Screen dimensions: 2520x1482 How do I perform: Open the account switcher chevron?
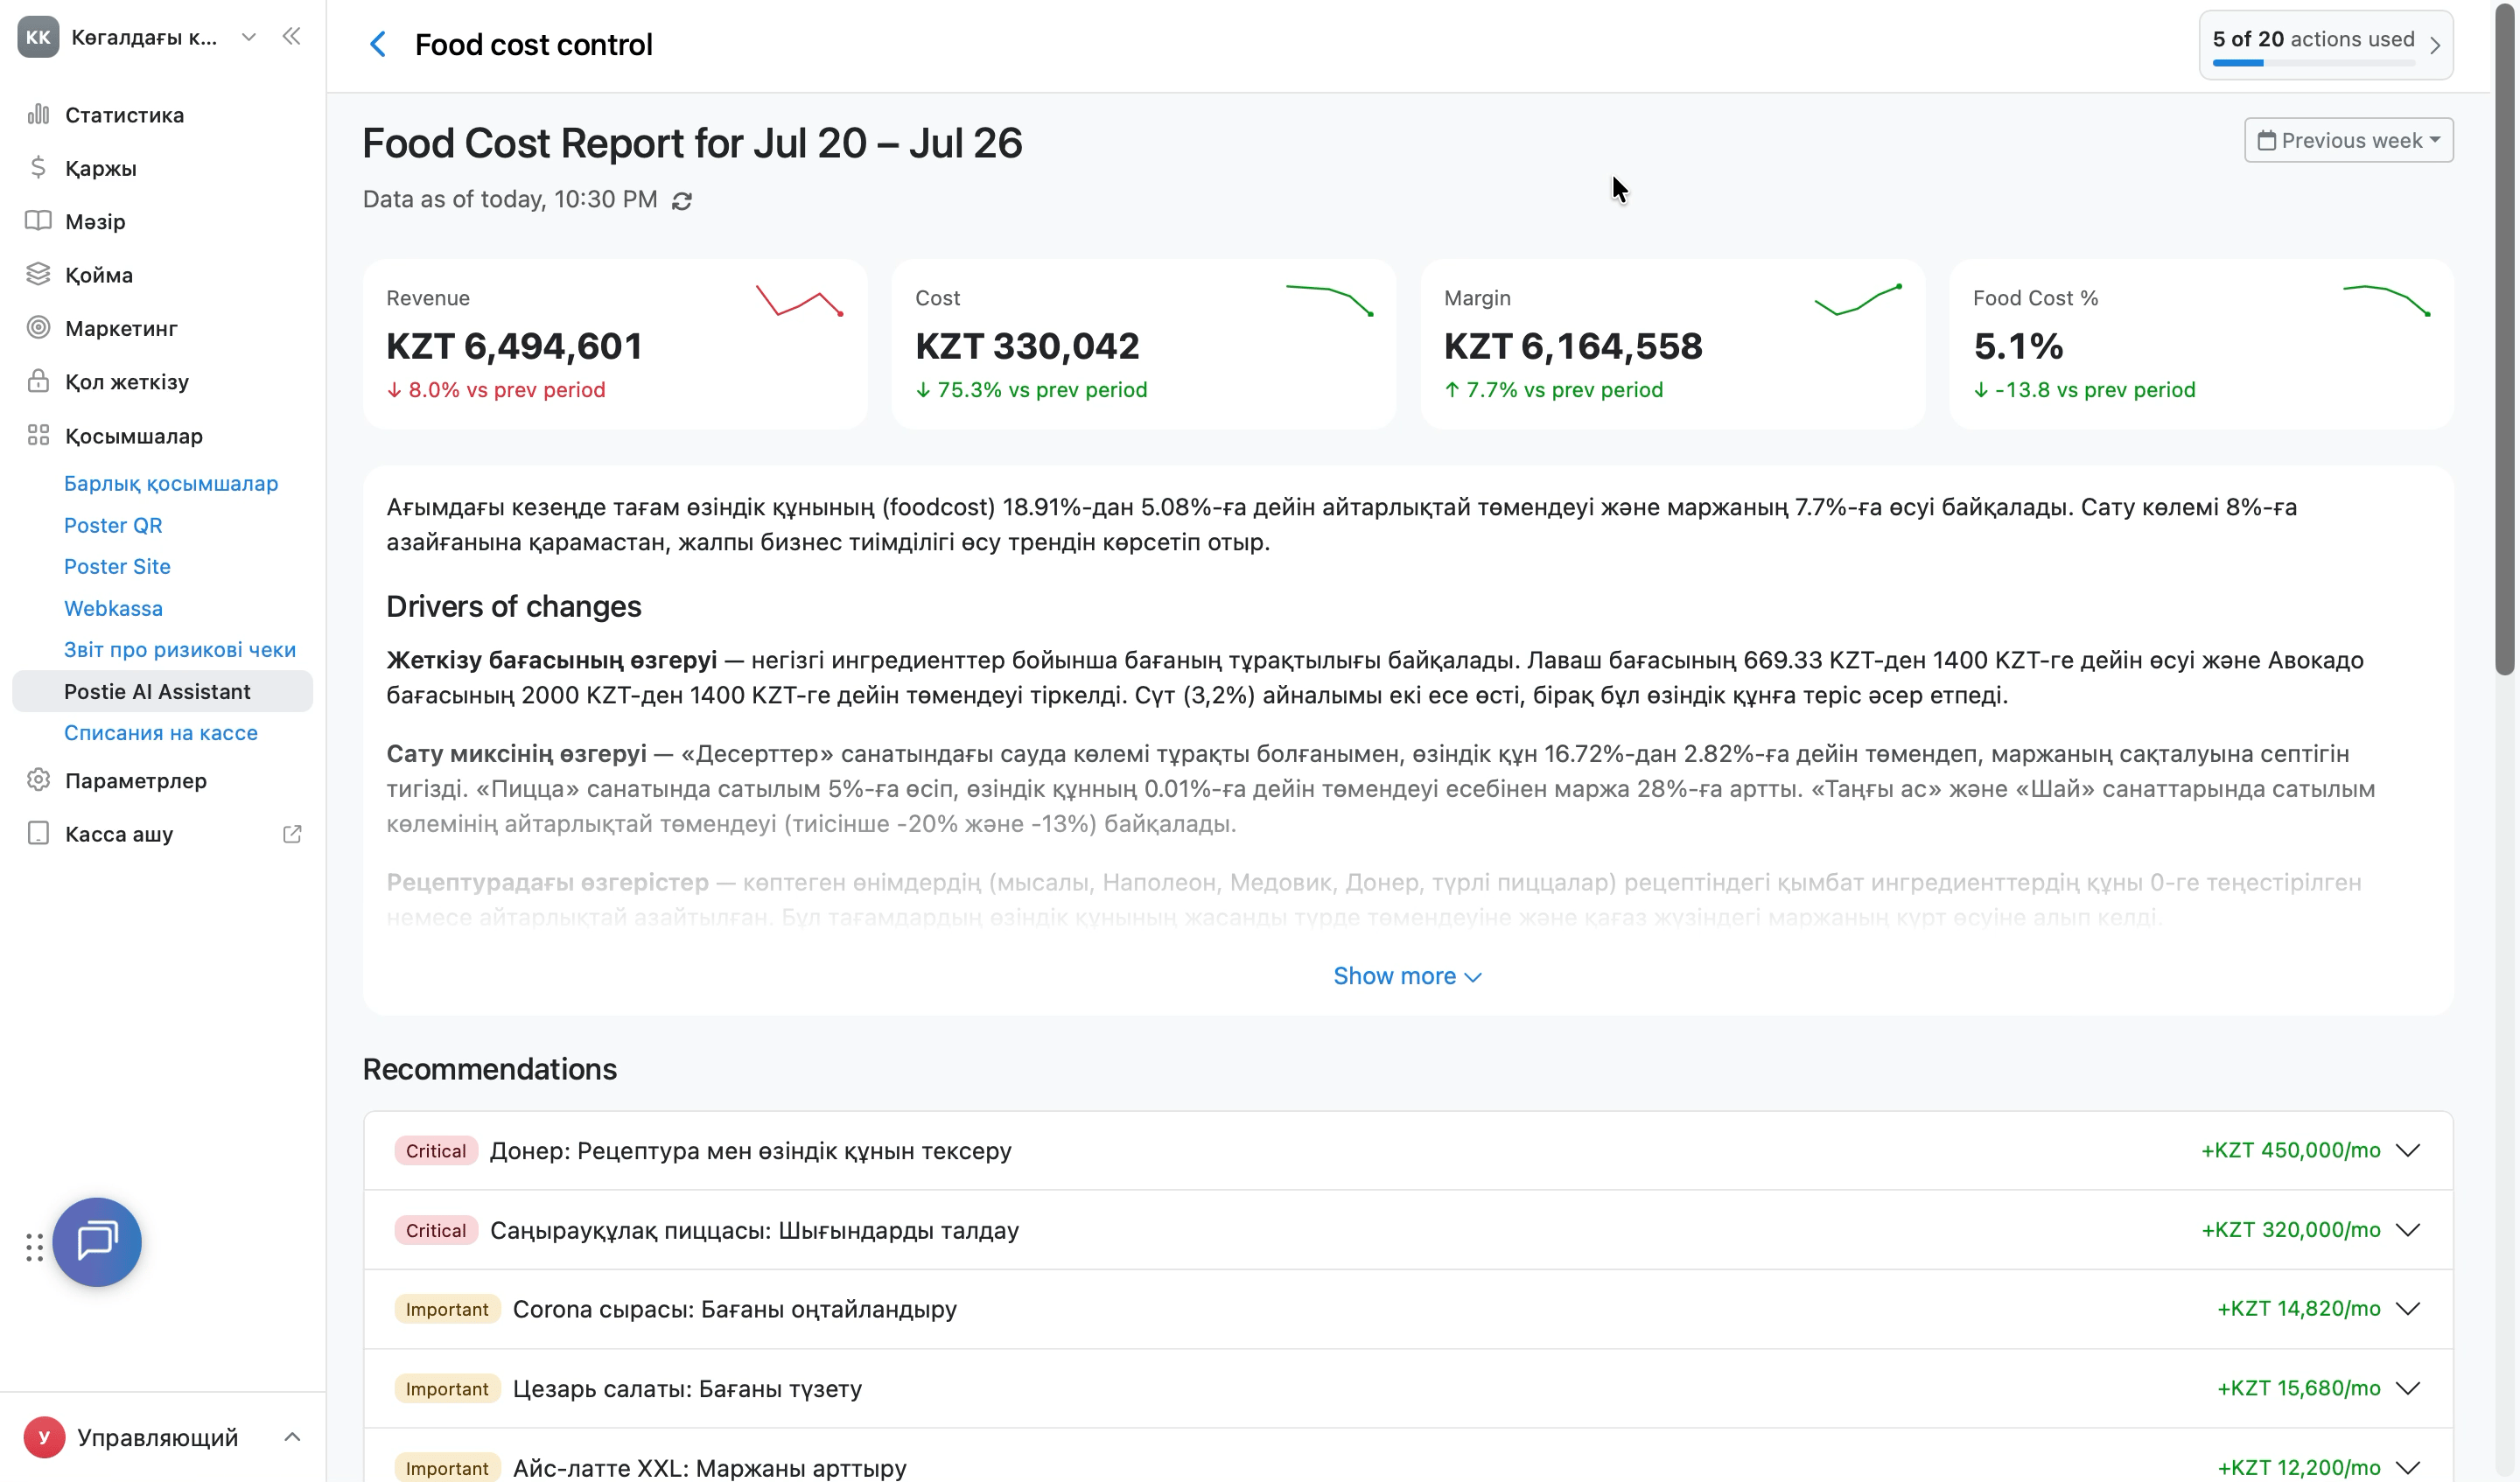point(249,37)
